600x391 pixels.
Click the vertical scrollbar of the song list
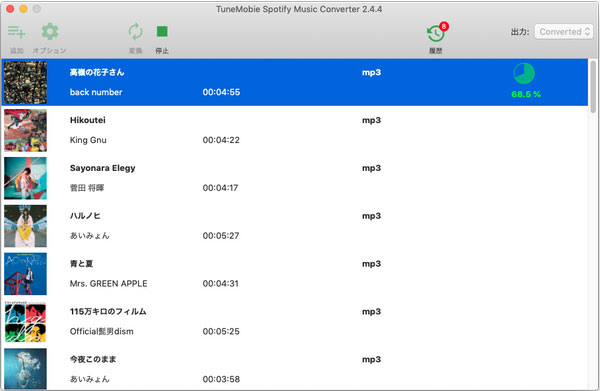[x=593, y=86]
